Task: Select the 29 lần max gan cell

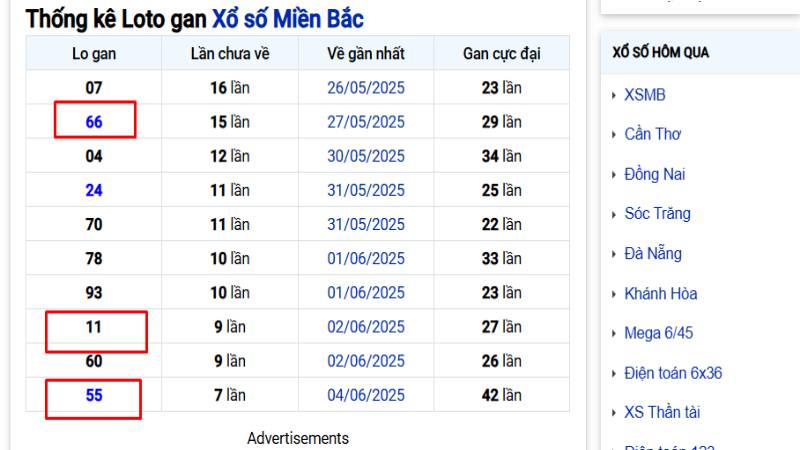Action: coord(502,122)
